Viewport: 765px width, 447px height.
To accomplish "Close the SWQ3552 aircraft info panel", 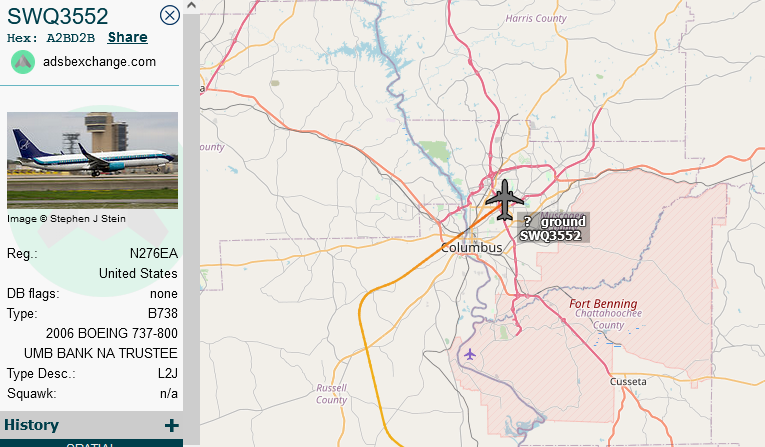I will coord(170,15).
